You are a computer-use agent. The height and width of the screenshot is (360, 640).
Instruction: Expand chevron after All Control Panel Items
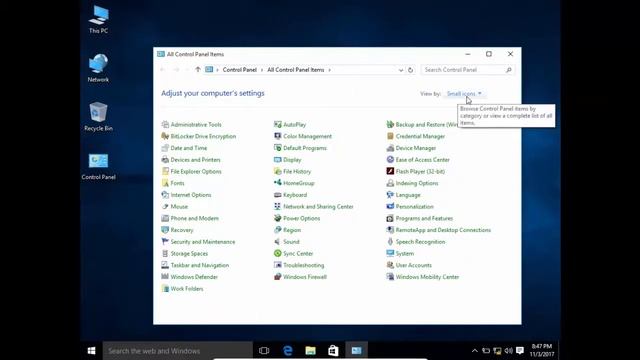pyautogui.click(x=330, y=70)
